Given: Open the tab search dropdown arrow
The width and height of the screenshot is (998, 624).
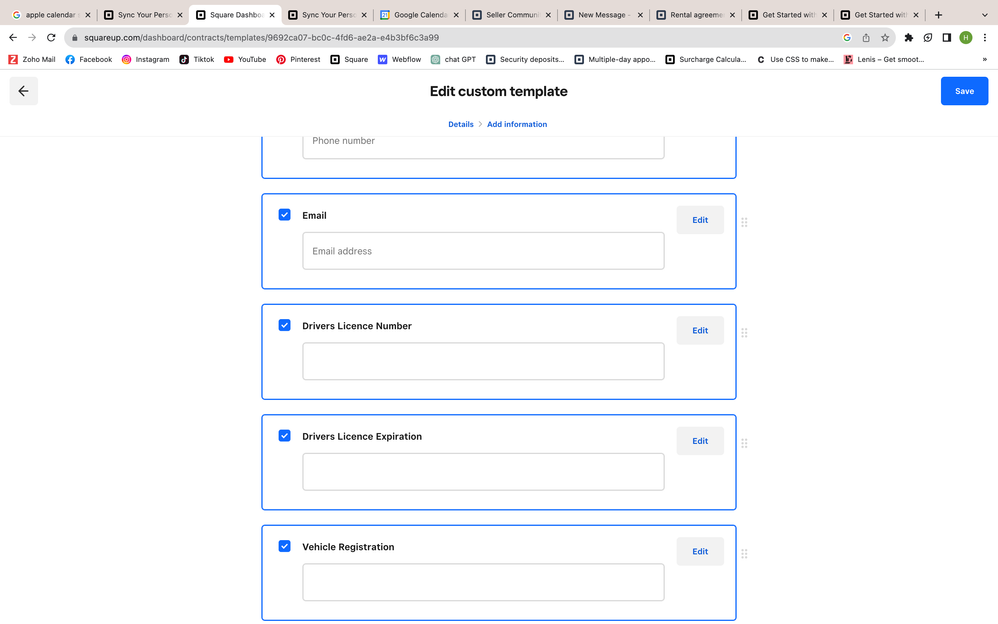Looking at the screenshot, I should pos(984,15).
